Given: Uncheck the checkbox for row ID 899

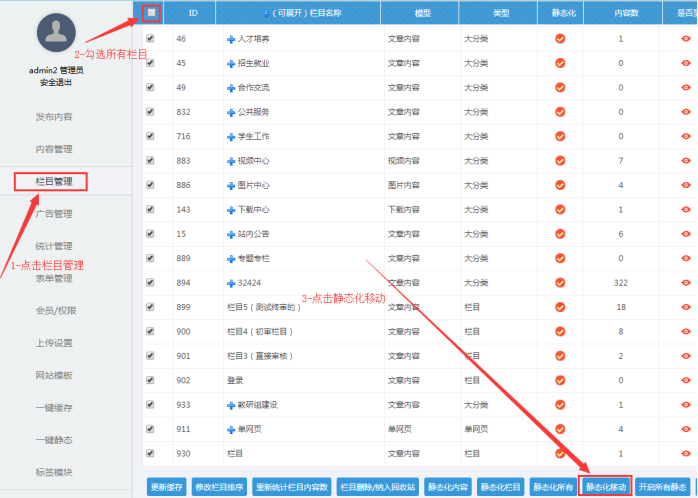Looking at the screenshot, I should point(151,307).
